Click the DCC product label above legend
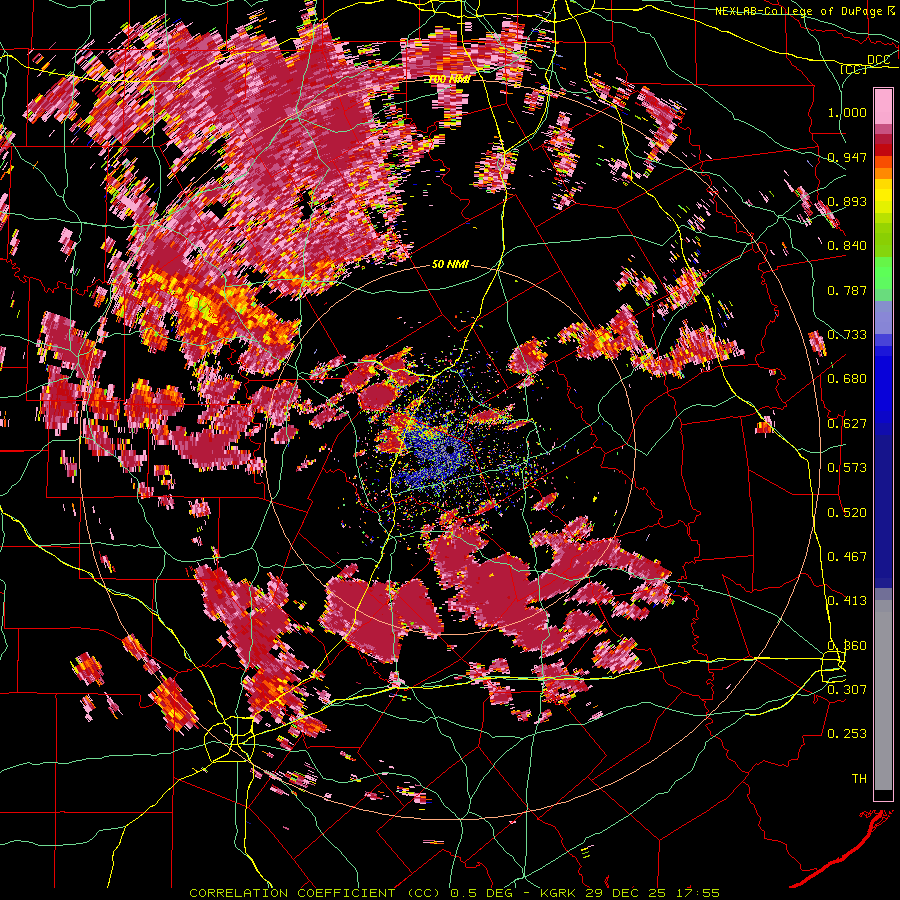Viewport: 900px width, 900px height. click(x=878, y=60)
